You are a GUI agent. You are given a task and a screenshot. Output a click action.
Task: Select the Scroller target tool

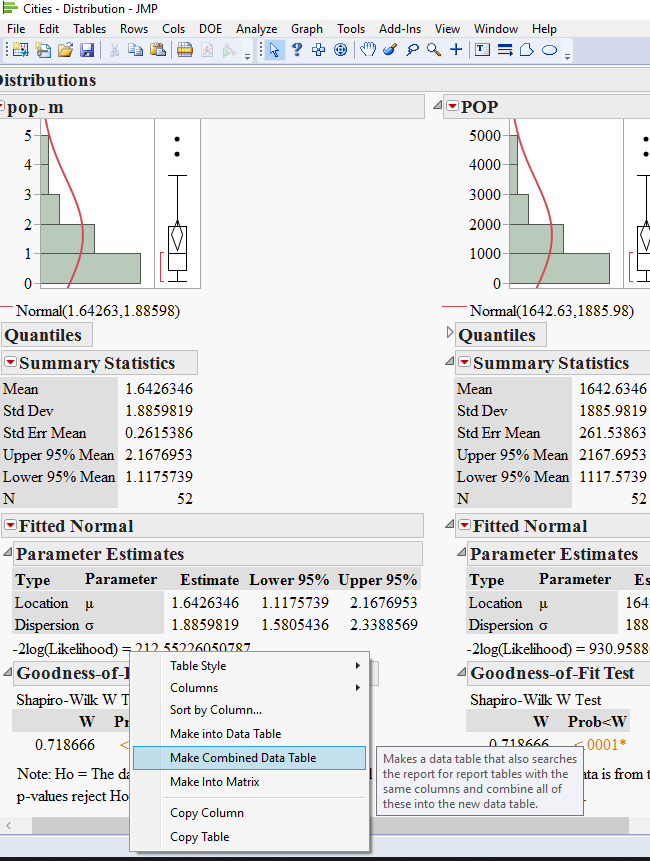(340, 50)
